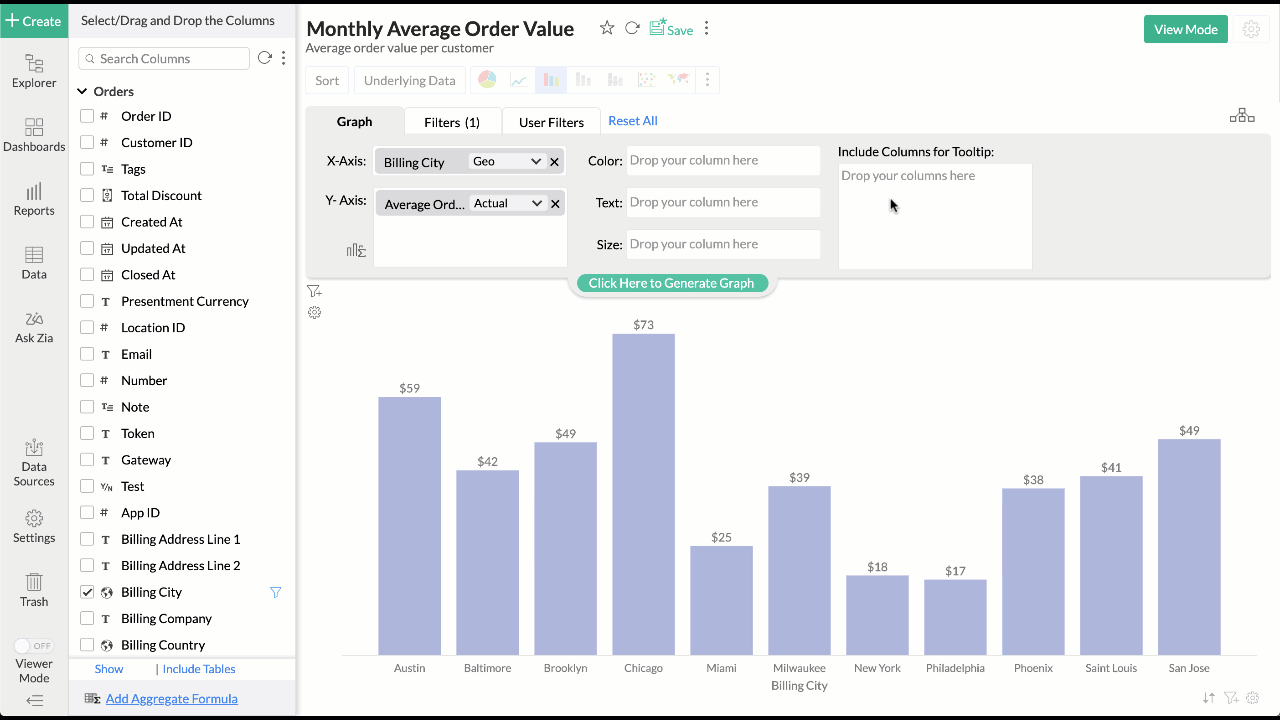Viewport: 1280px width, 720px height.
Task: Open the User Filters tab
Action: coord(550,121)
